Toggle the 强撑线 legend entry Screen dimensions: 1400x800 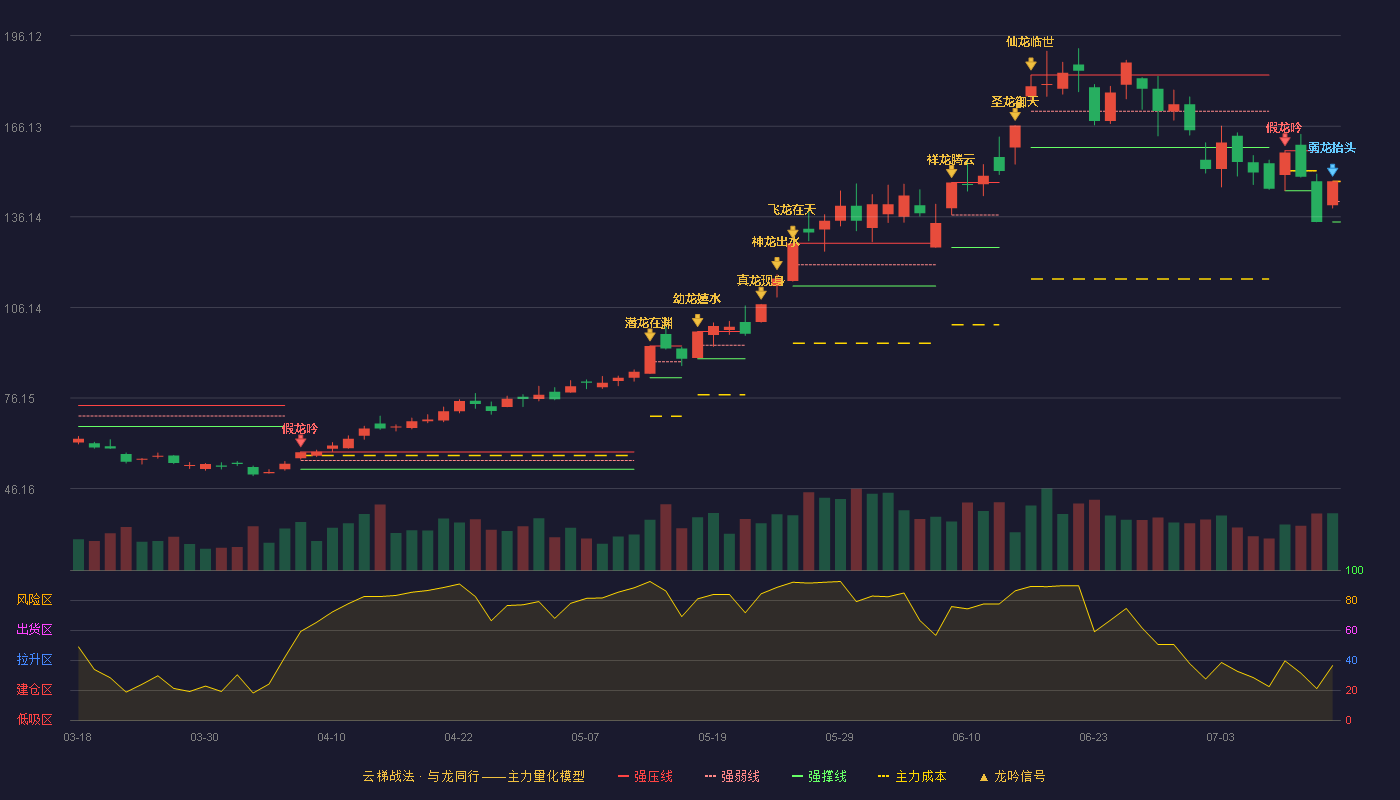pyautogui.click(x=819, y=776)
